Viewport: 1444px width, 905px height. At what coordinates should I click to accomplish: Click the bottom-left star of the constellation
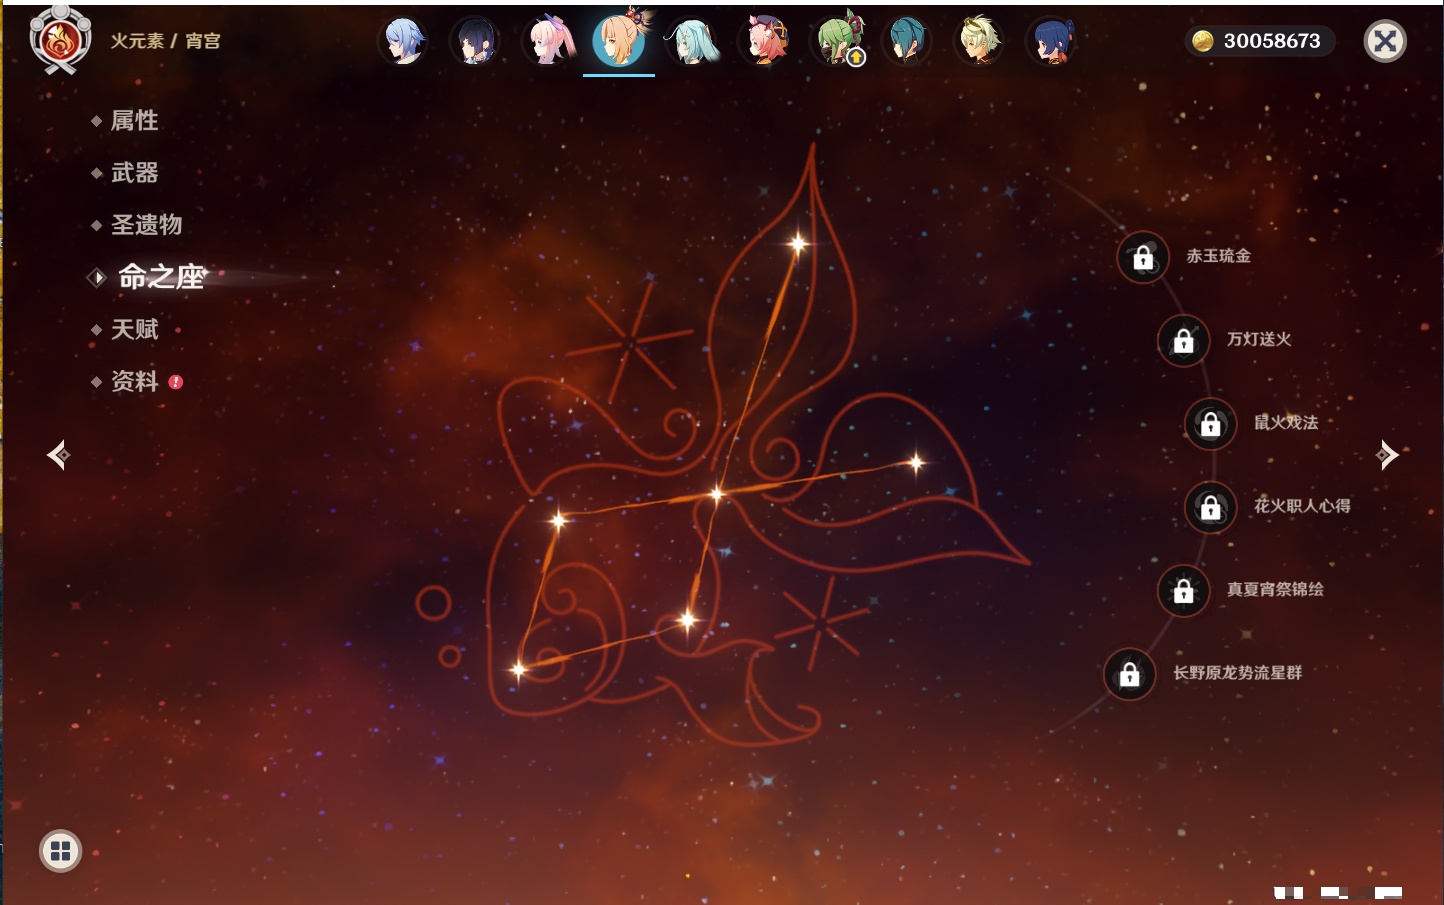[x=518, y=670]
